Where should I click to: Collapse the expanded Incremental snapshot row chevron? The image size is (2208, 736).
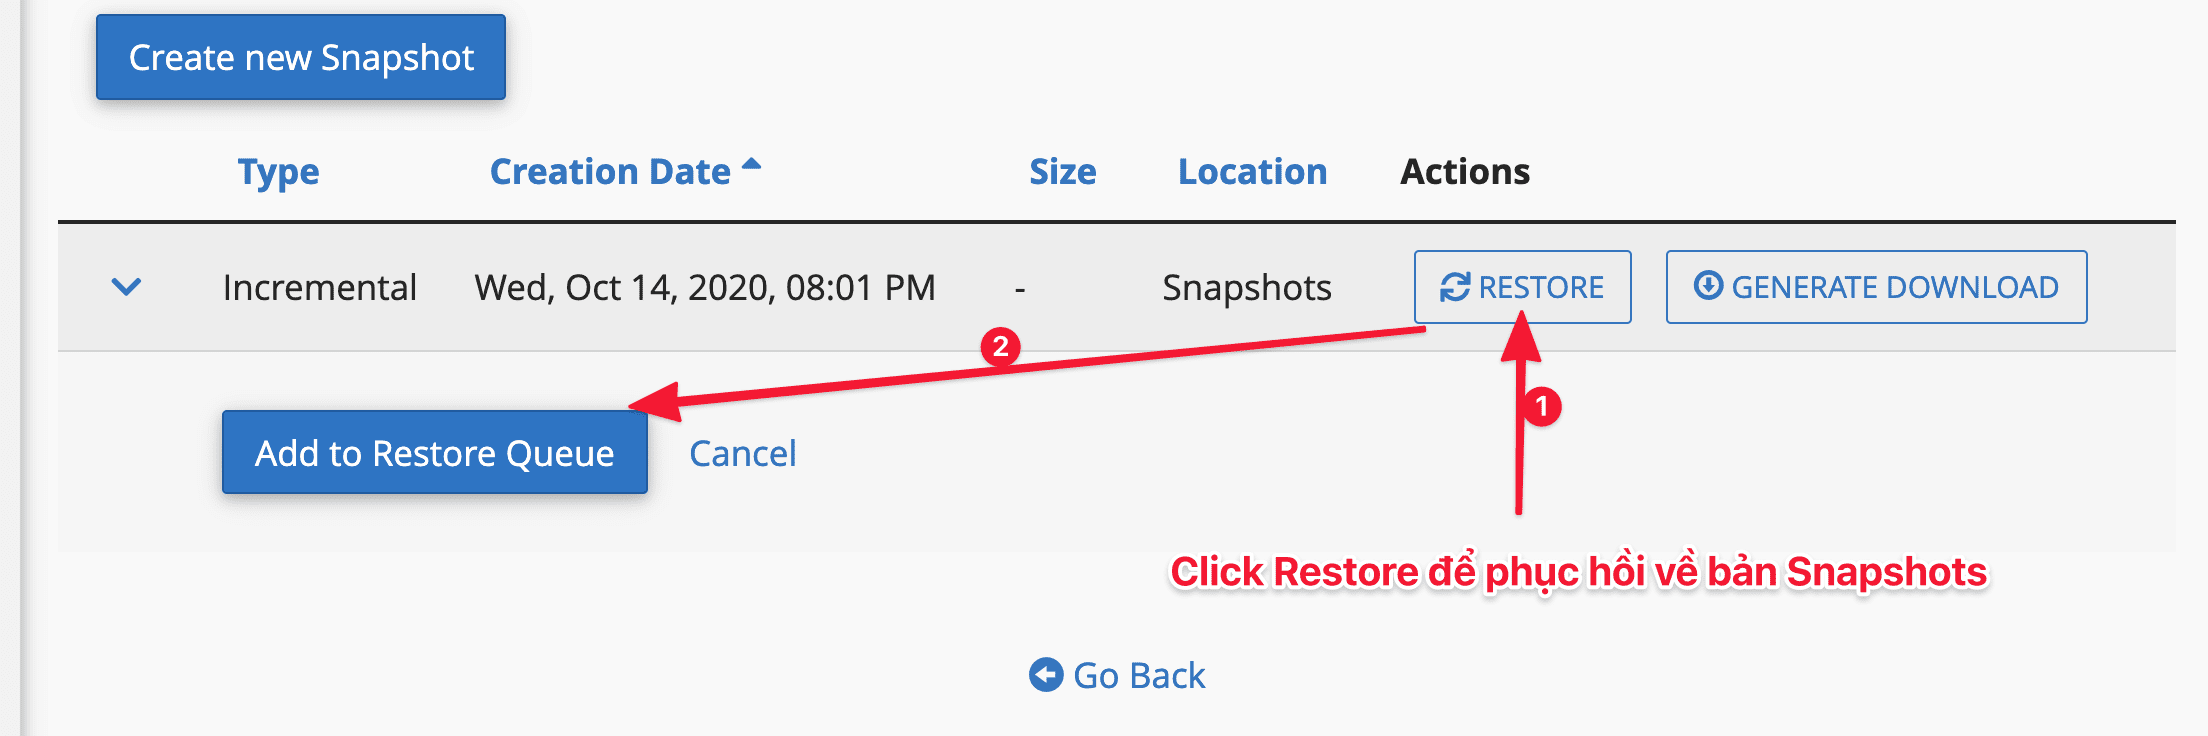click(x=125, y=288)
